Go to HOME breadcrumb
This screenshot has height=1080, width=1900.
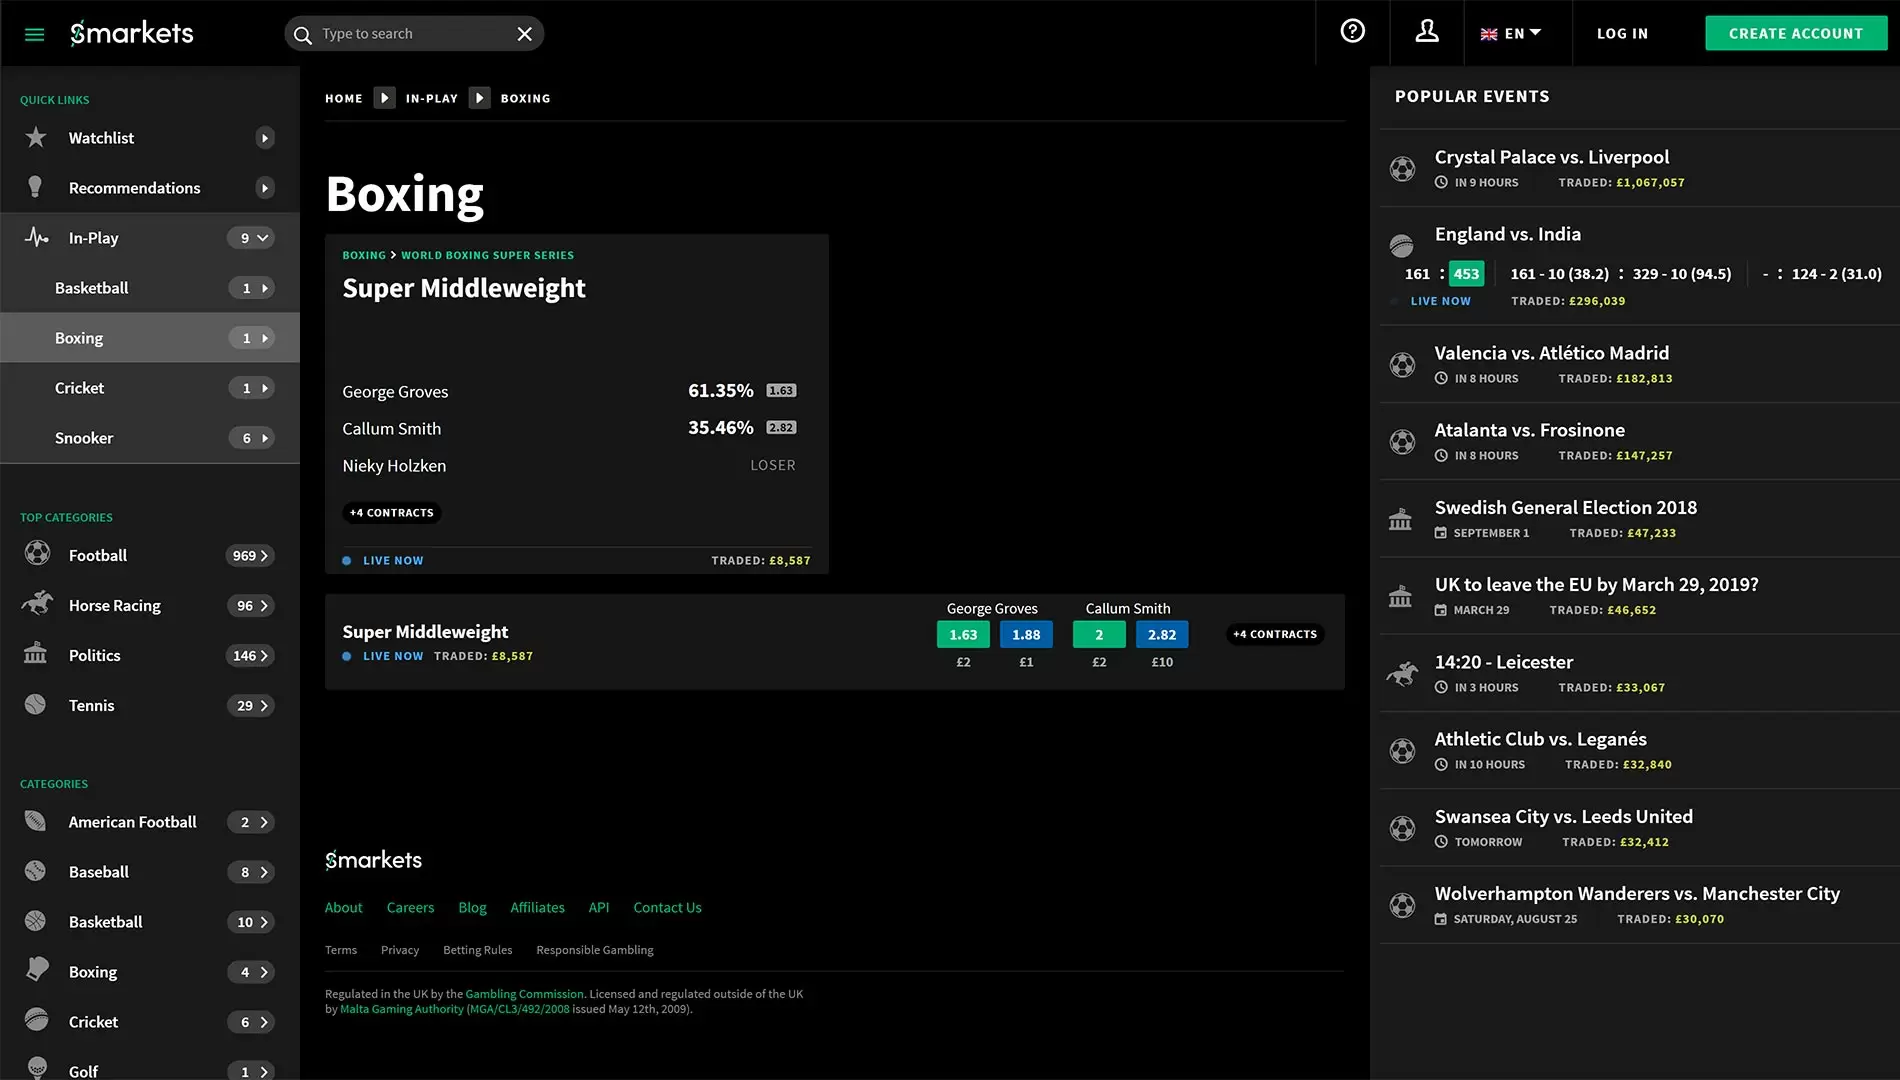(x=344, y=98)
